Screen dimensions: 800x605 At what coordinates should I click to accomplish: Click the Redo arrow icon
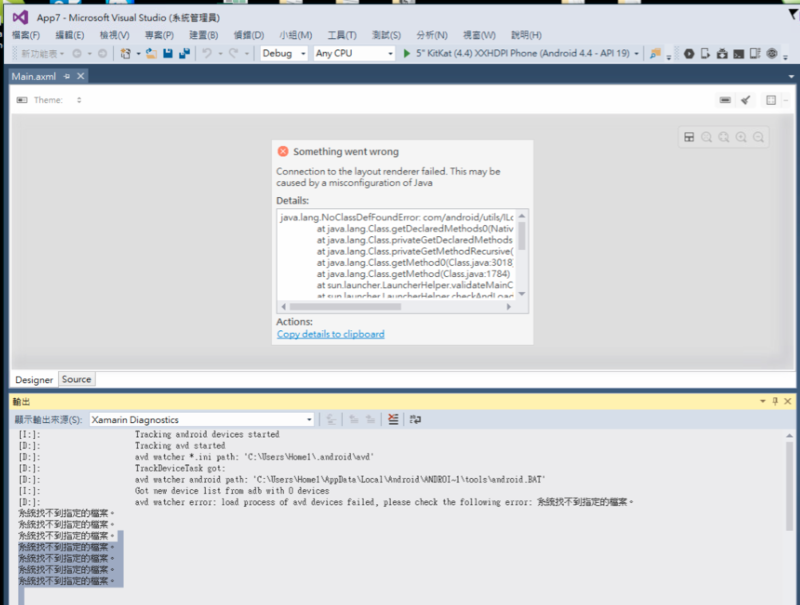pos(234,53)
